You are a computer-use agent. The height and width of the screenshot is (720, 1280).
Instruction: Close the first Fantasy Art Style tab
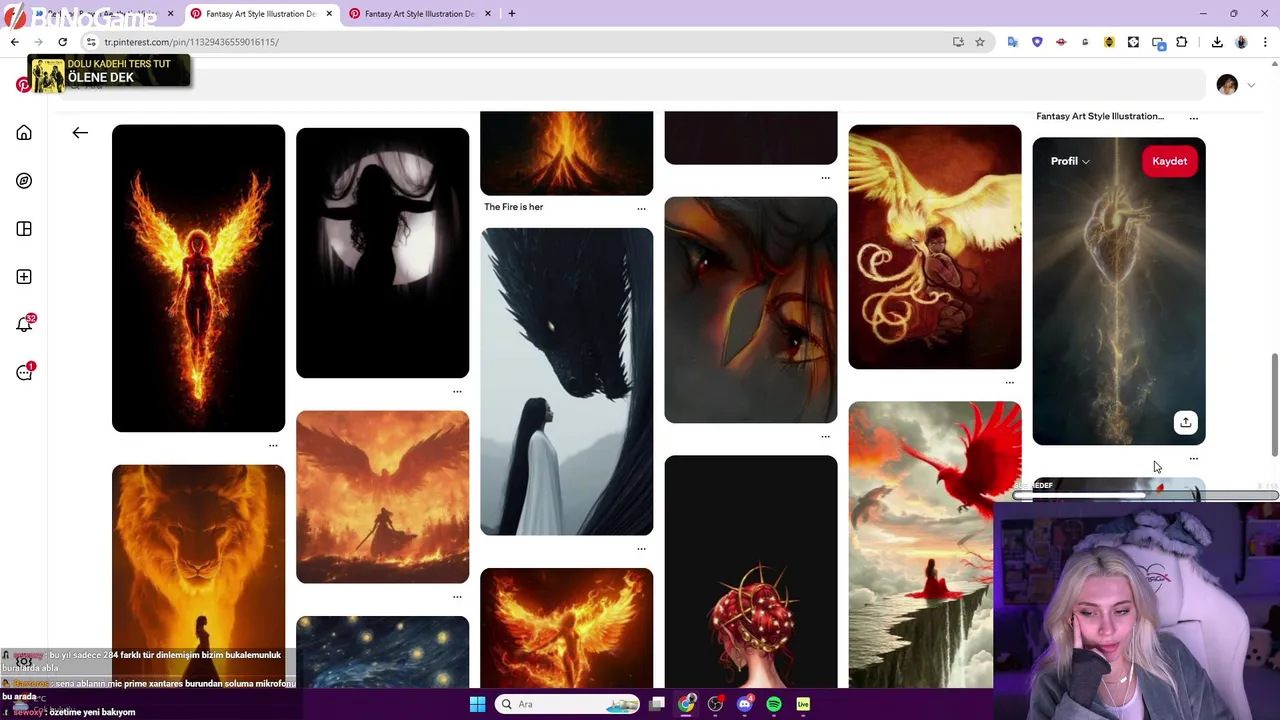tap(329, 14)
